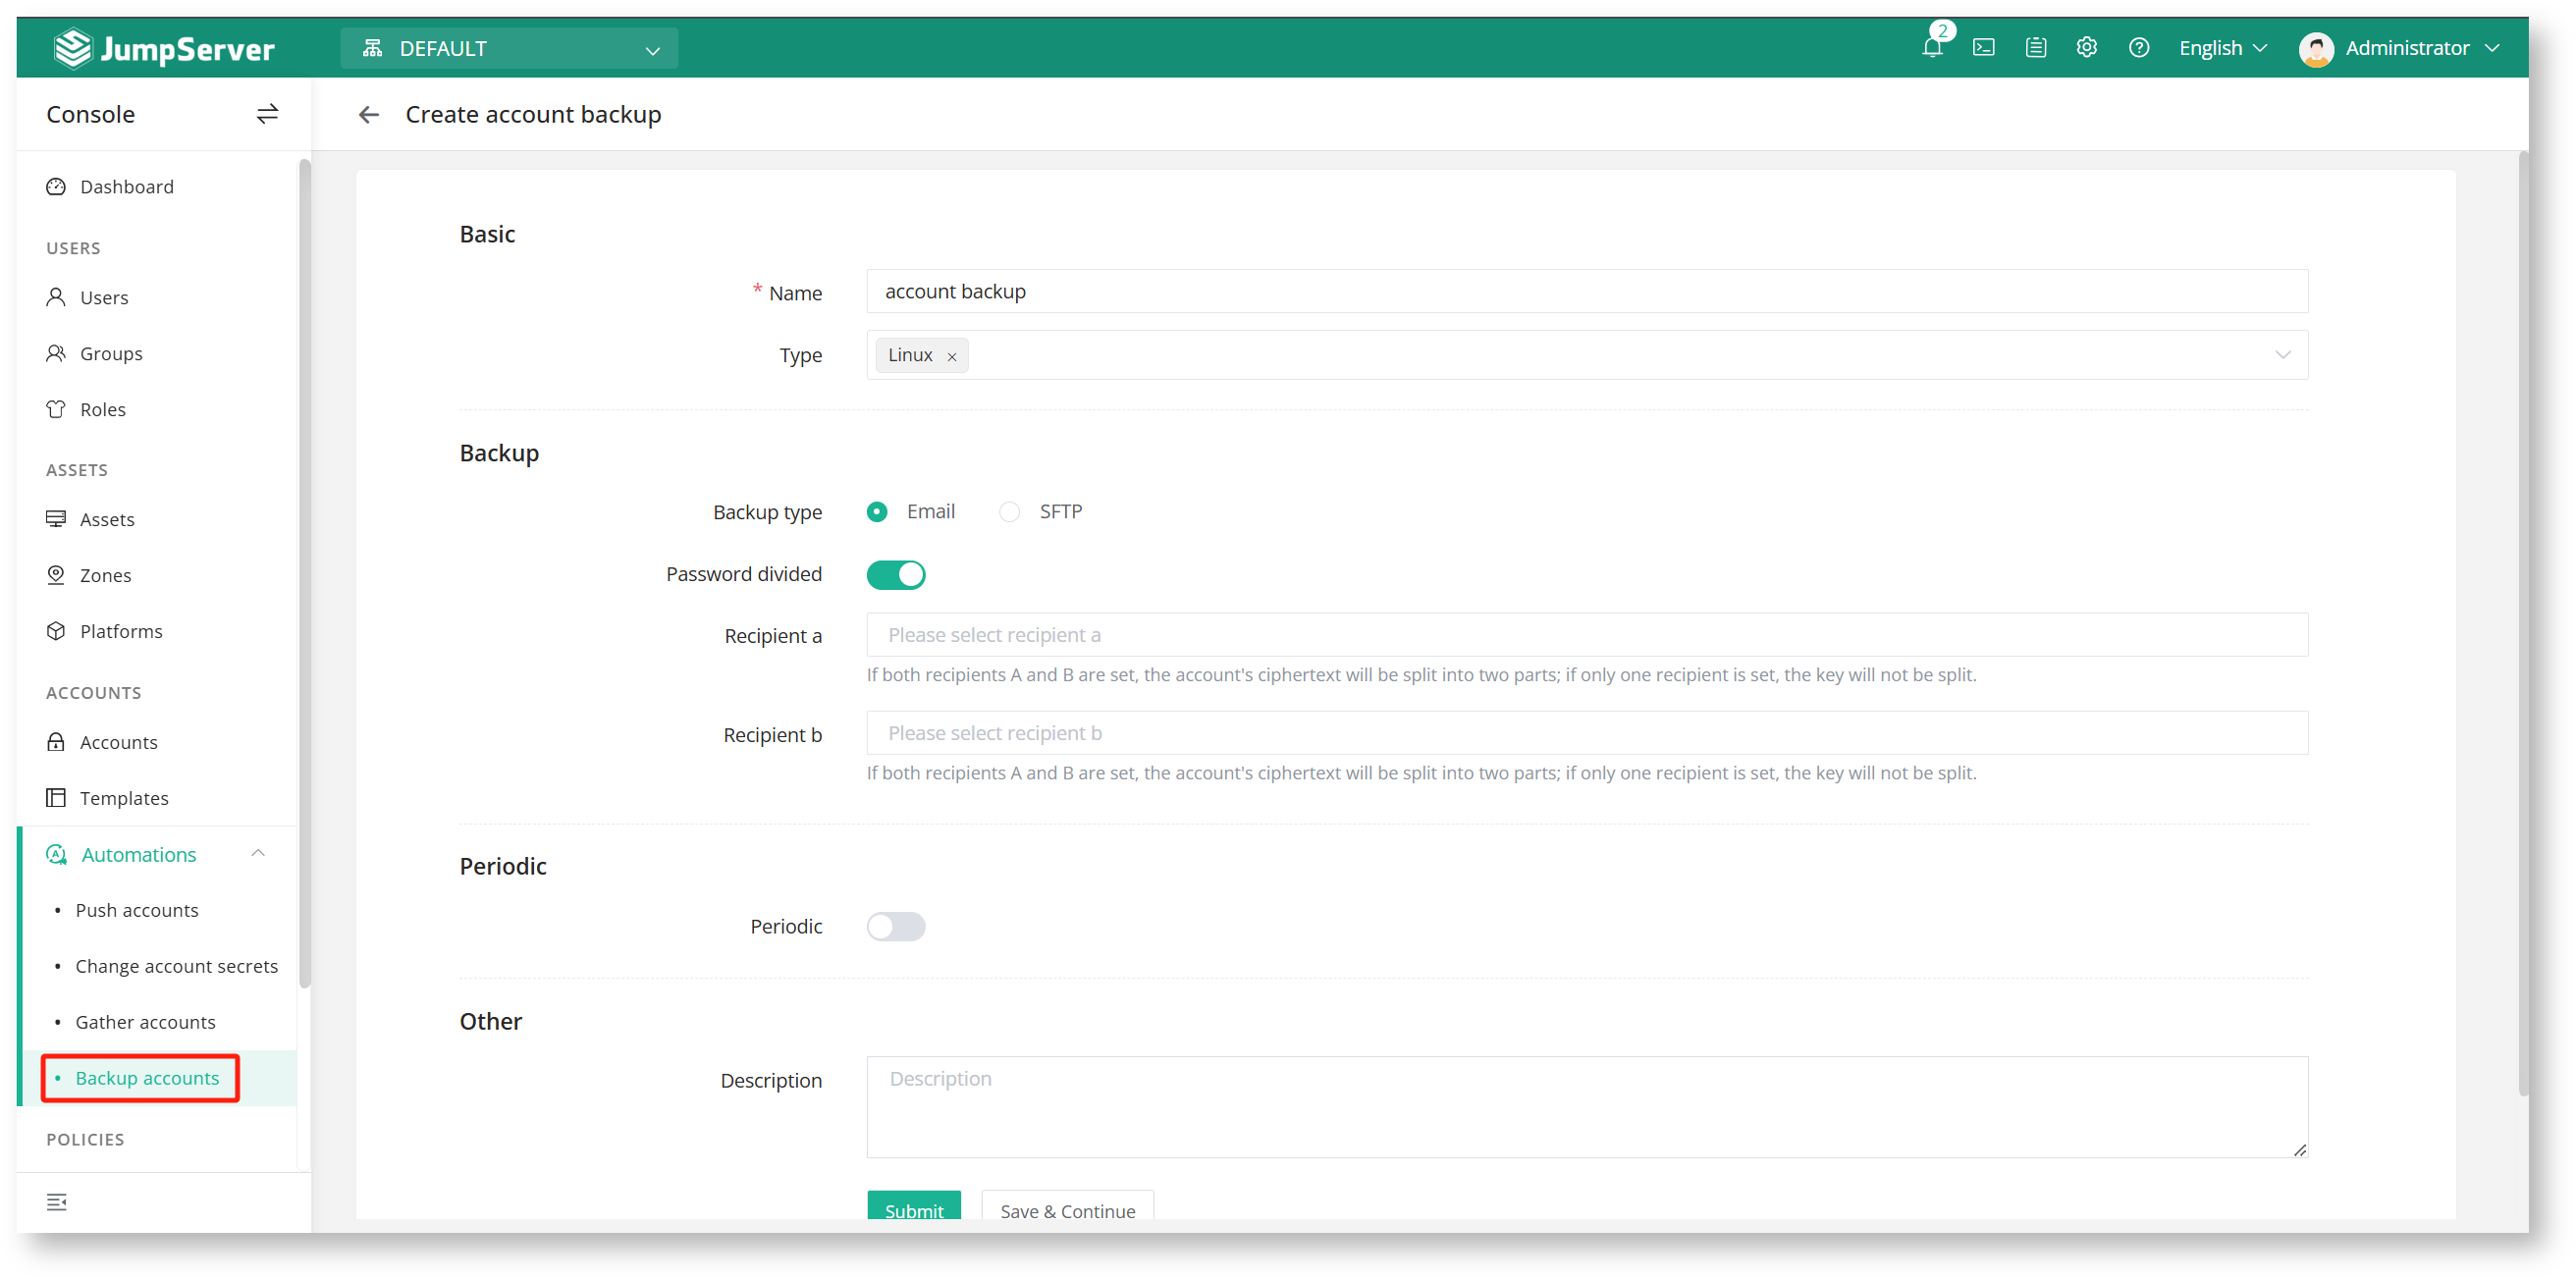Collapse sidebar using bottom menu icon
Image resolution: width=2576 pixels, height=1280 pixels.
[57, 1202]
